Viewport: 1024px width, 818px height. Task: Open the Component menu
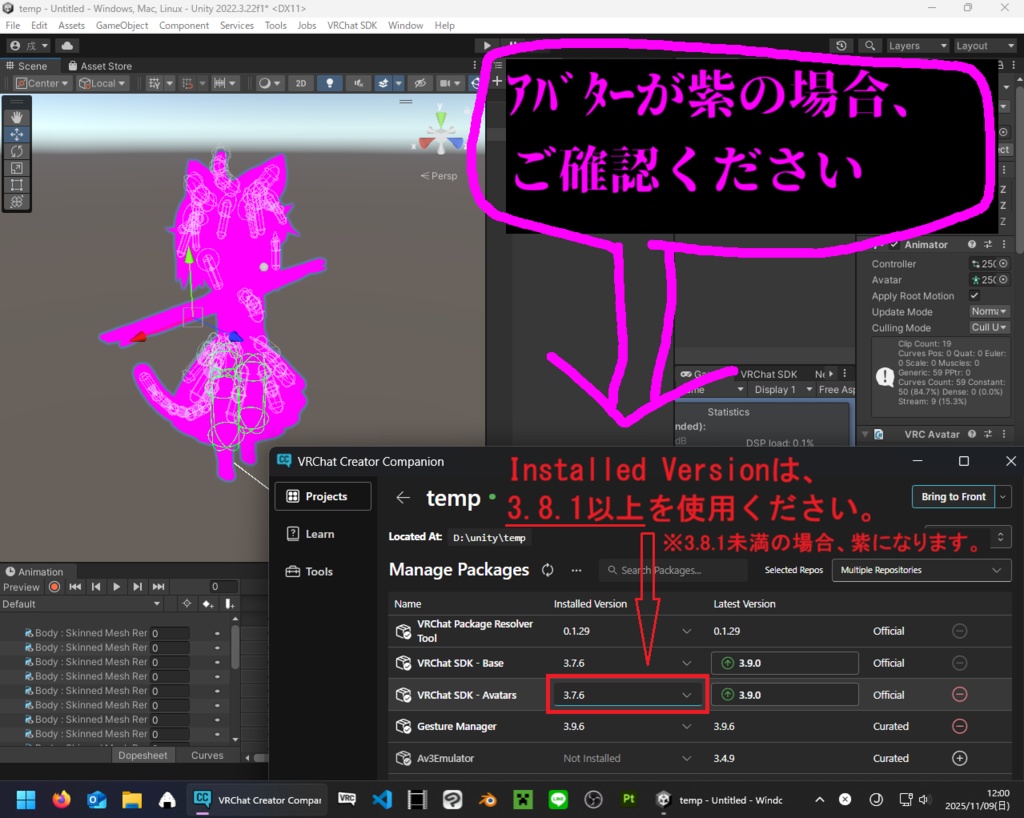click(184, 25)
